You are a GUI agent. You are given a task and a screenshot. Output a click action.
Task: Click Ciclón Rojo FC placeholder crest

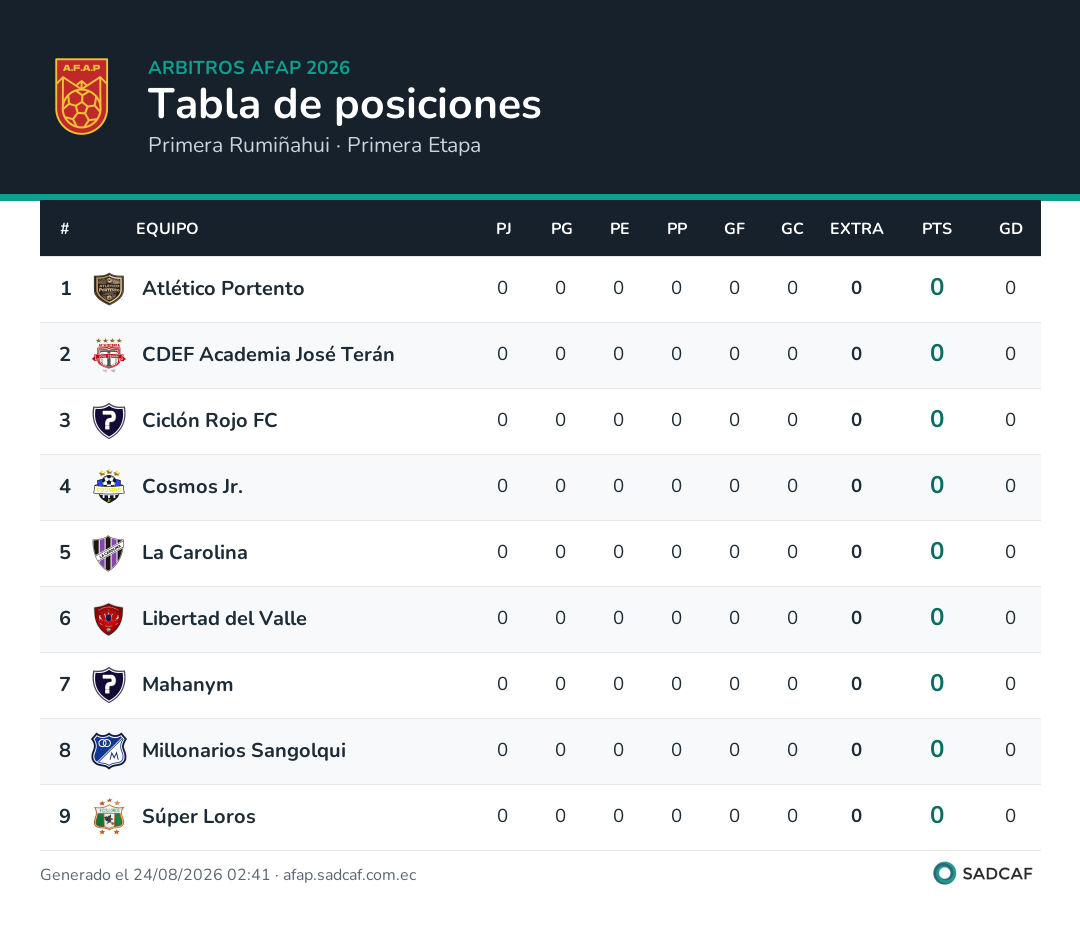pos(109,421)
